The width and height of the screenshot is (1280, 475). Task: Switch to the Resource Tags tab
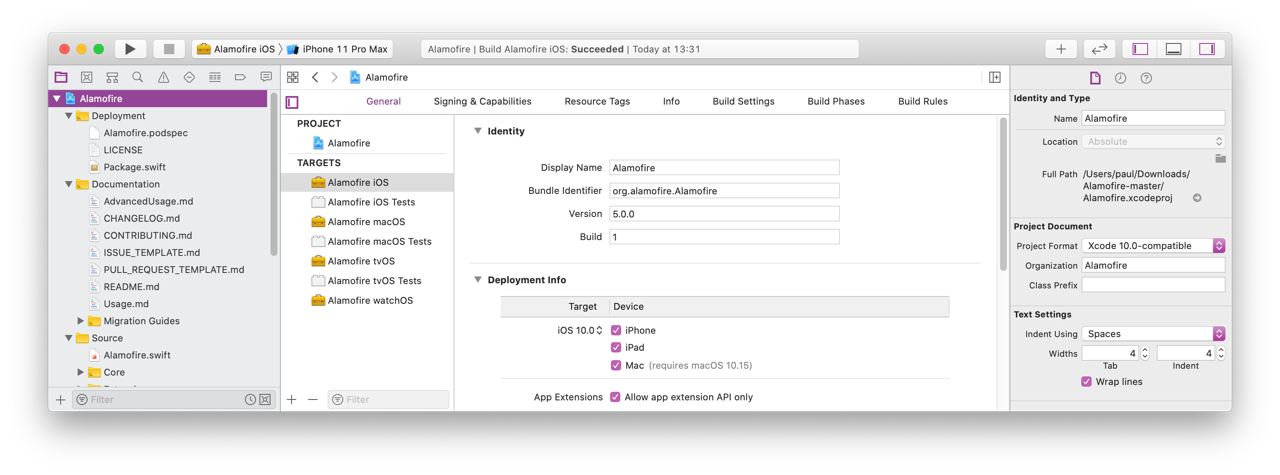point(597,101)
